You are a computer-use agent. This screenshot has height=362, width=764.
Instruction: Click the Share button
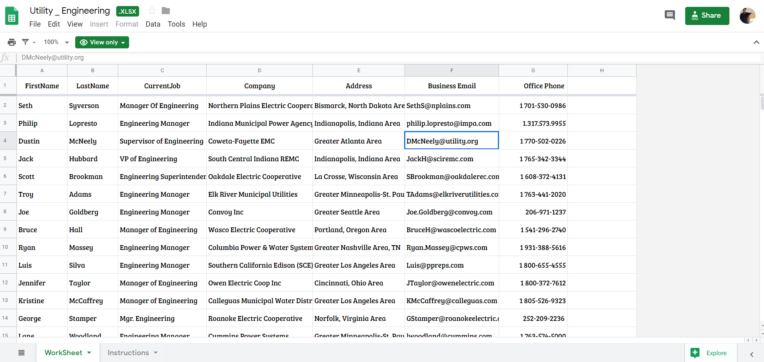click(707, 16)
